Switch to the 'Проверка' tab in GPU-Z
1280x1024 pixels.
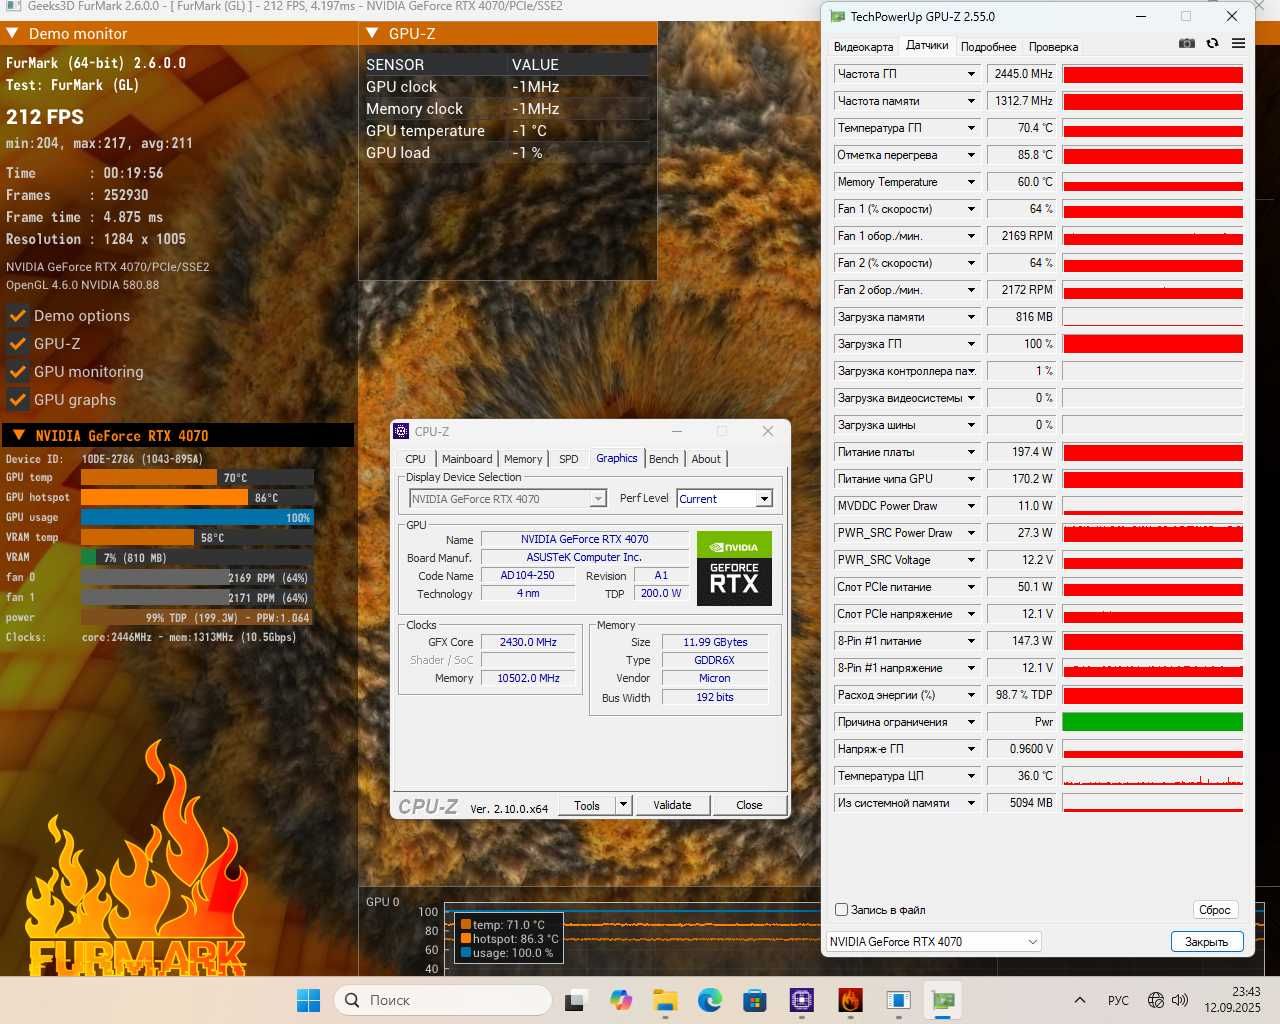(x=1053, y=47)
